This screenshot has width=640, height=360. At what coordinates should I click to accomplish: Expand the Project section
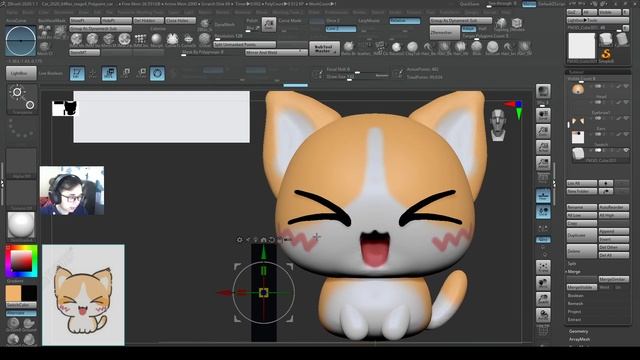574,311
